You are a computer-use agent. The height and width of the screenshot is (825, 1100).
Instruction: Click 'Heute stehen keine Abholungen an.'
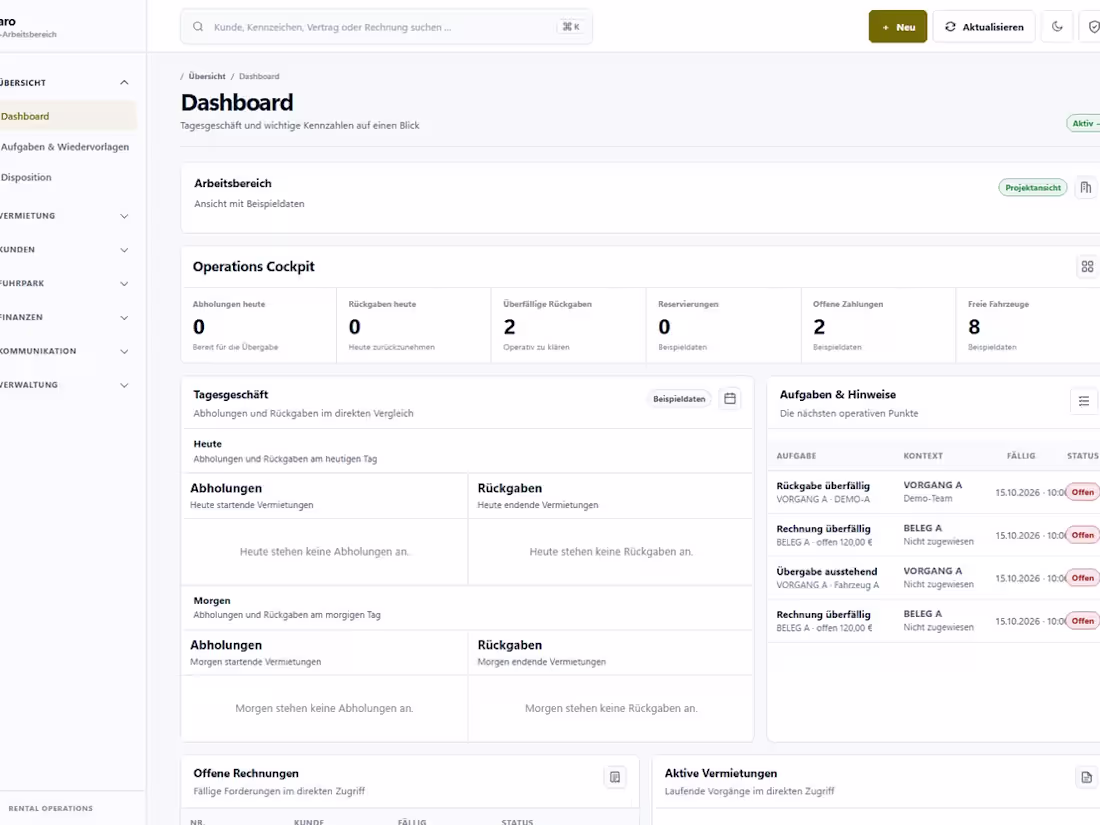click(x=324, y=552)
